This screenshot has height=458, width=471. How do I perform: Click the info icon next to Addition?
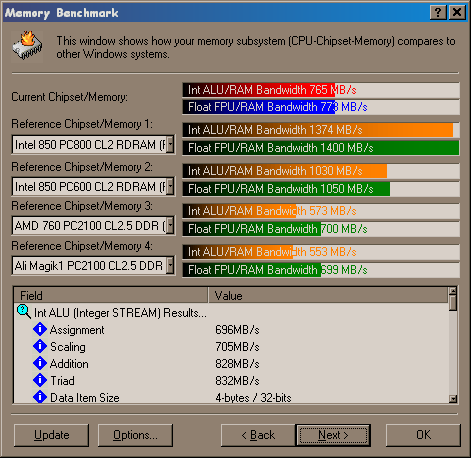40,363
